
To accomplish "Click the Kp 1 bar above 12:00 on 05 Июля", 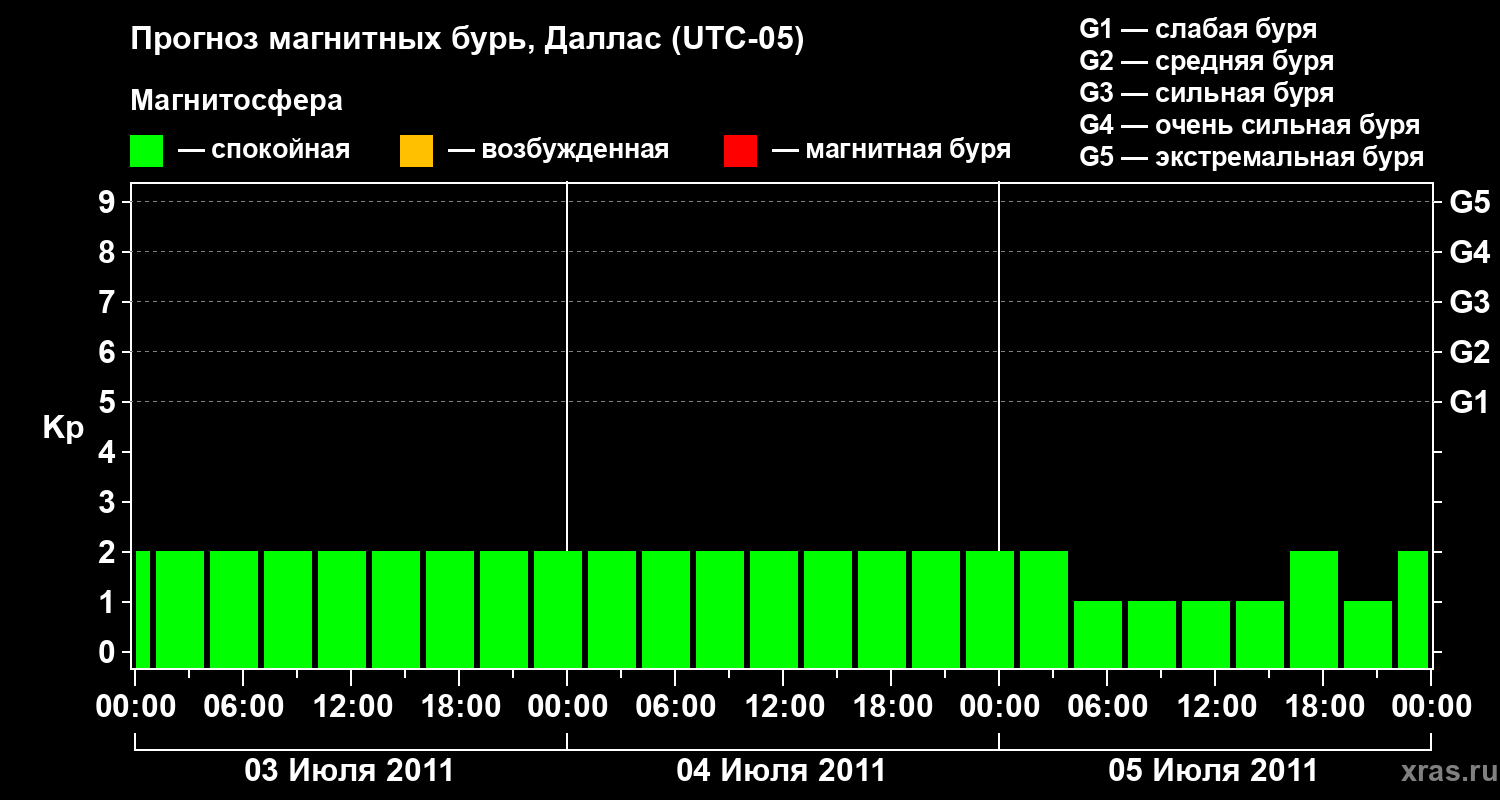I will [x=1206, y=634].
